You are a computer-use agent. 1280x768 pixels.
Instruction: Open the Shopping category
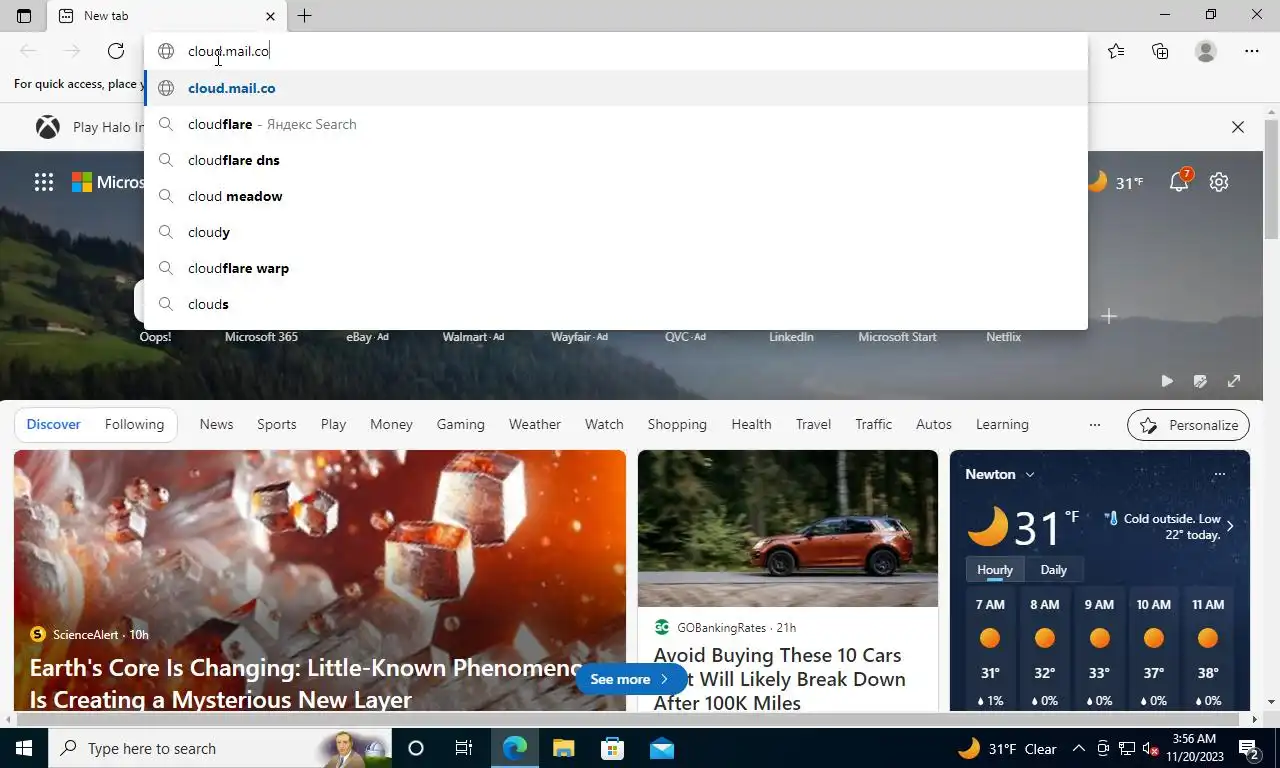pyautogui.click(x=677, y=424)
